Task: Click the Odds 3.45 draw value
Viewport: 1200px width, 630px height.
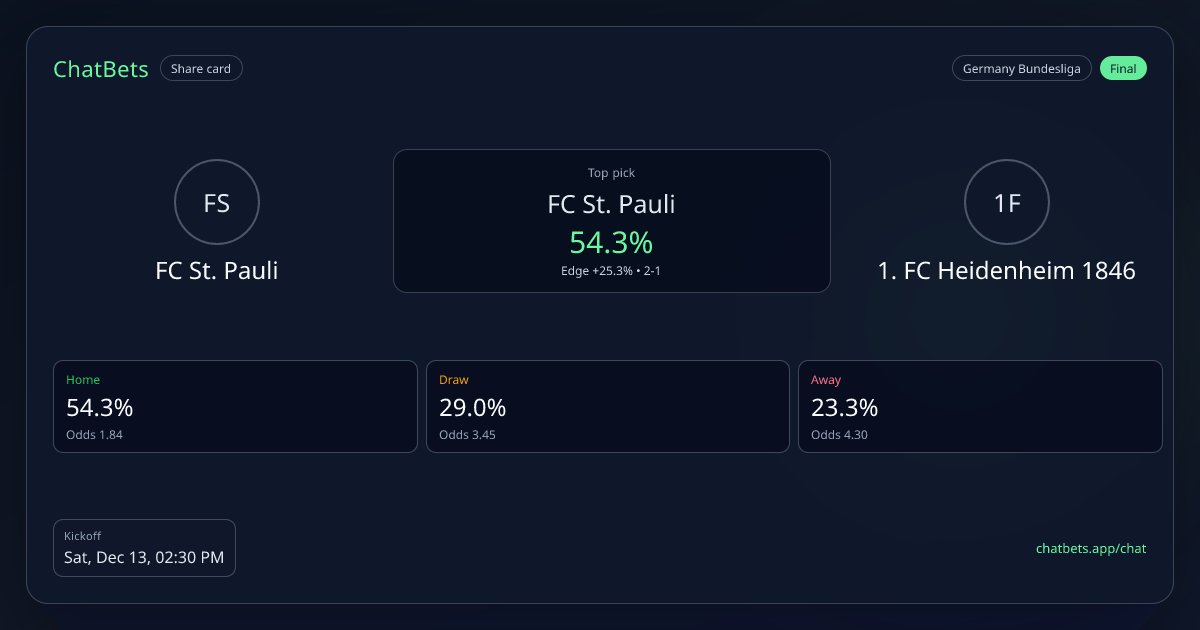Action: coord(467,435)
